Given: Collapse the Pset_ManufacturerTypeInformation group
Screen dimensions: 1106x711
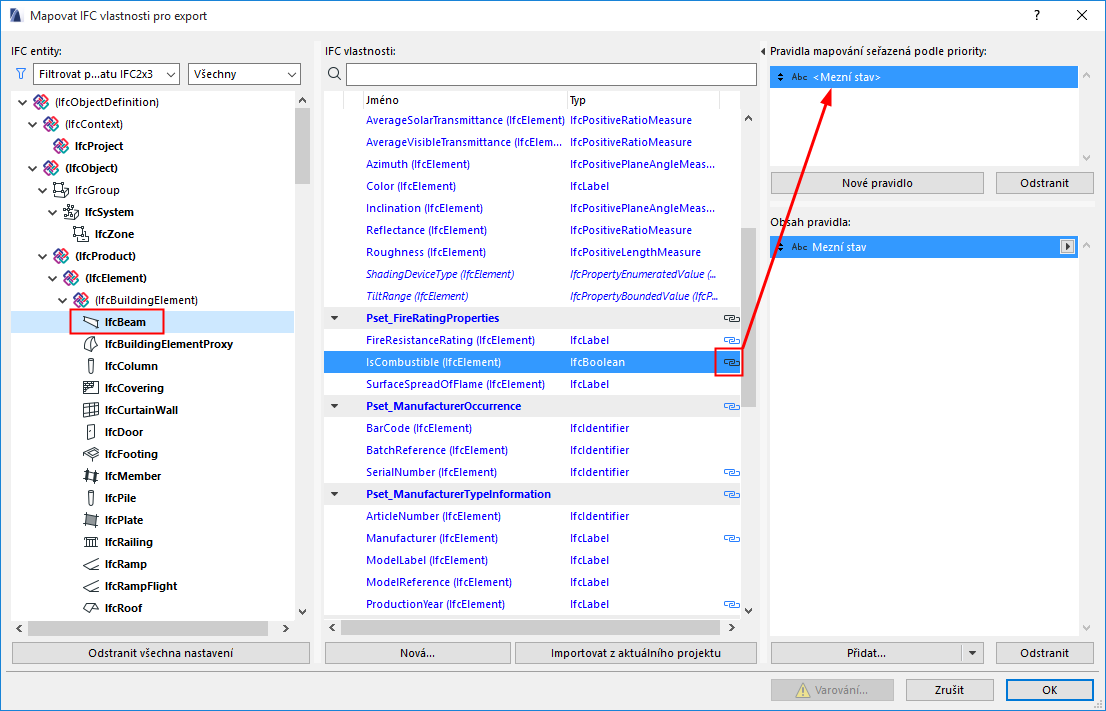Looking at the screenshot, I should click(x=335, y=494).
